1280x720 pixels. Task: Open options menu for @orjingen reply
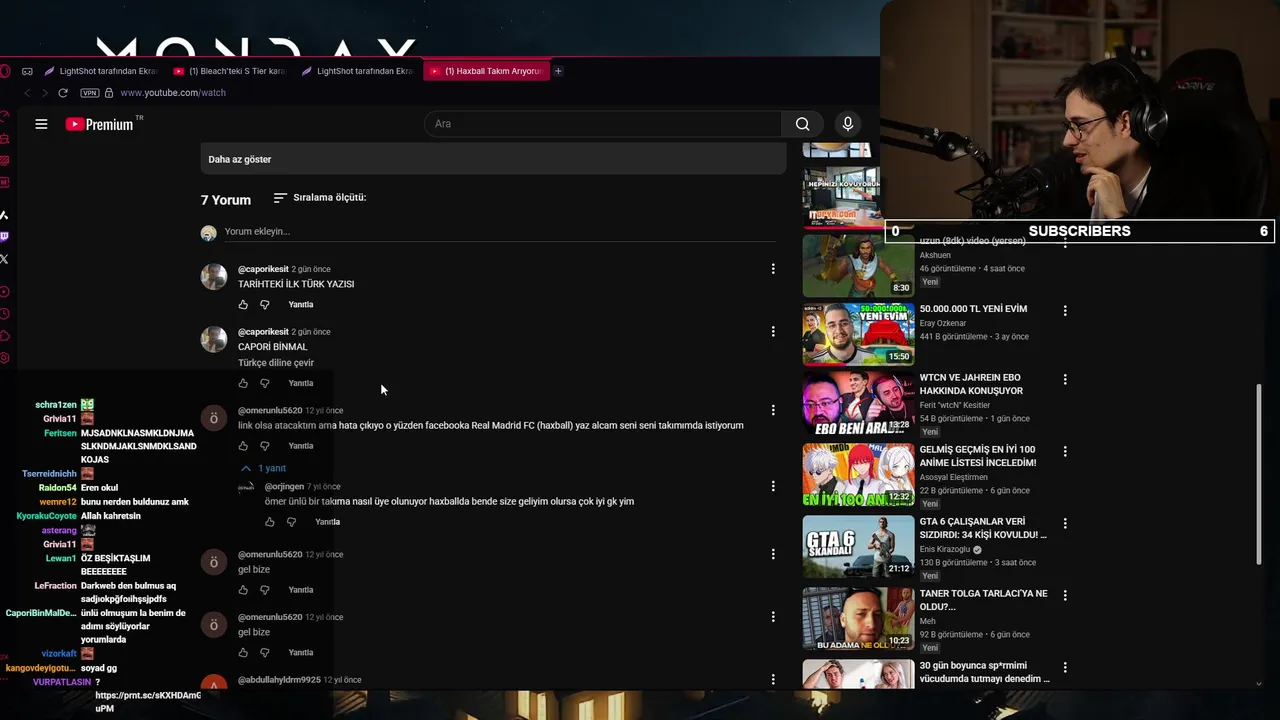click(772, 486)
